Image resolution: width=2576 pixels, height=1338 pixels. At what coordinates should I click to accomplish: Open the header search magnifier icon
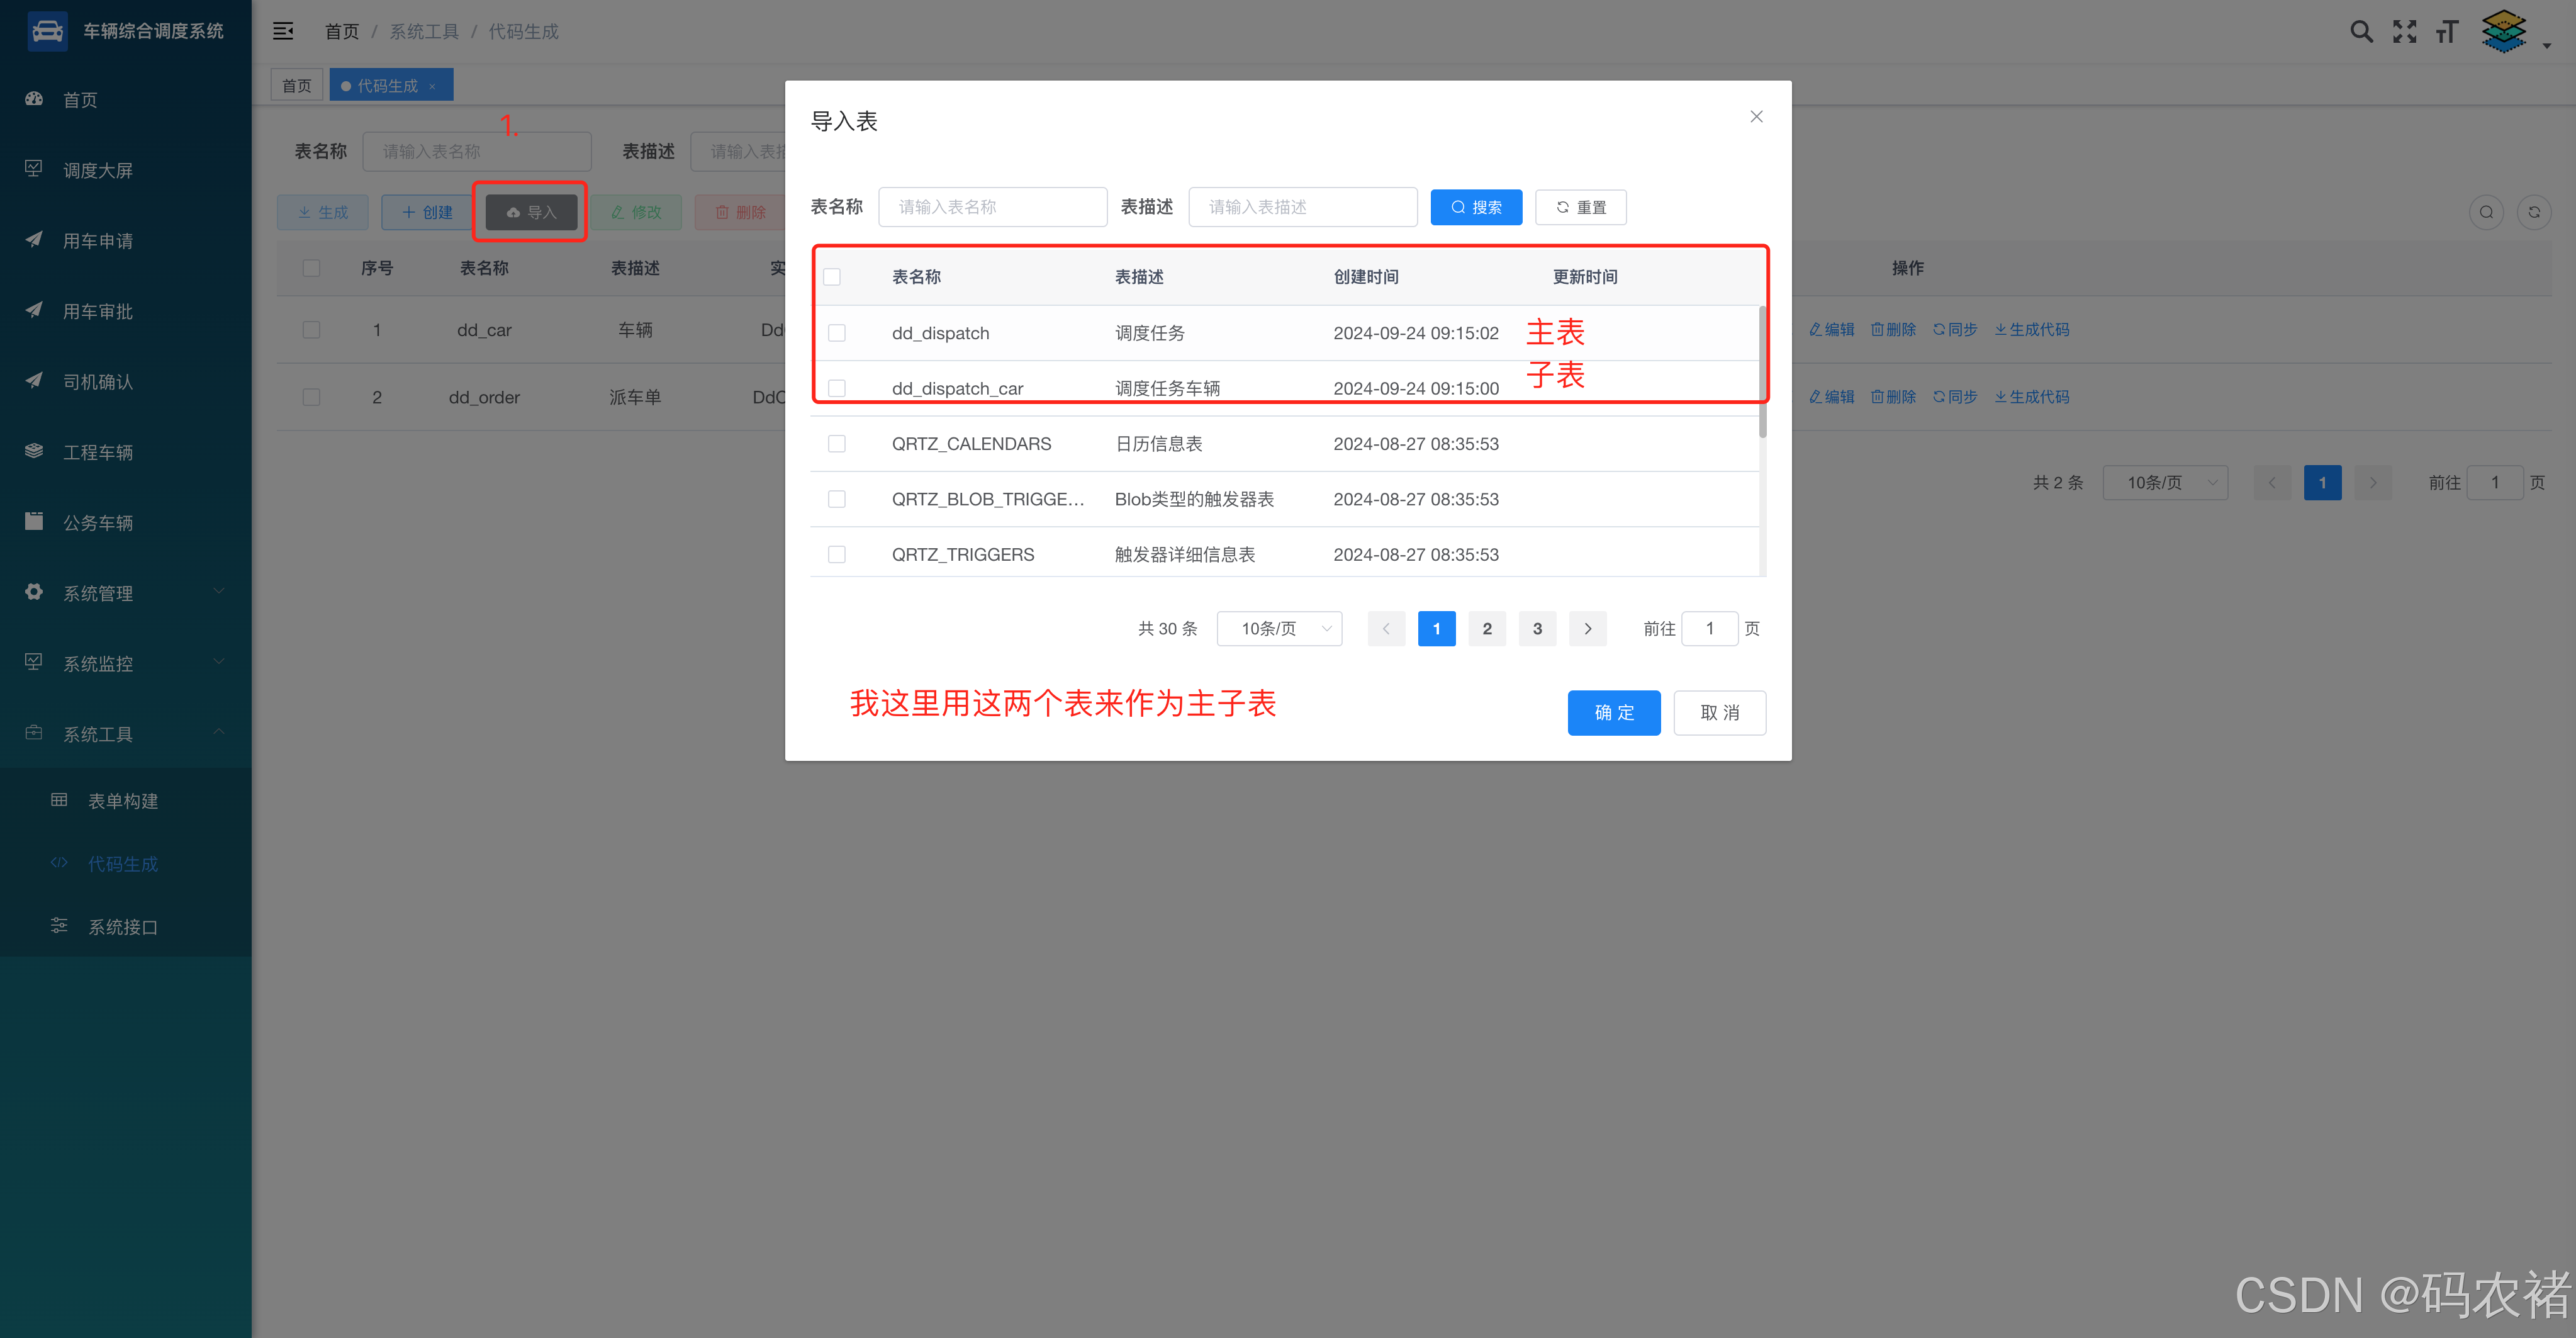click(2361, 31)
